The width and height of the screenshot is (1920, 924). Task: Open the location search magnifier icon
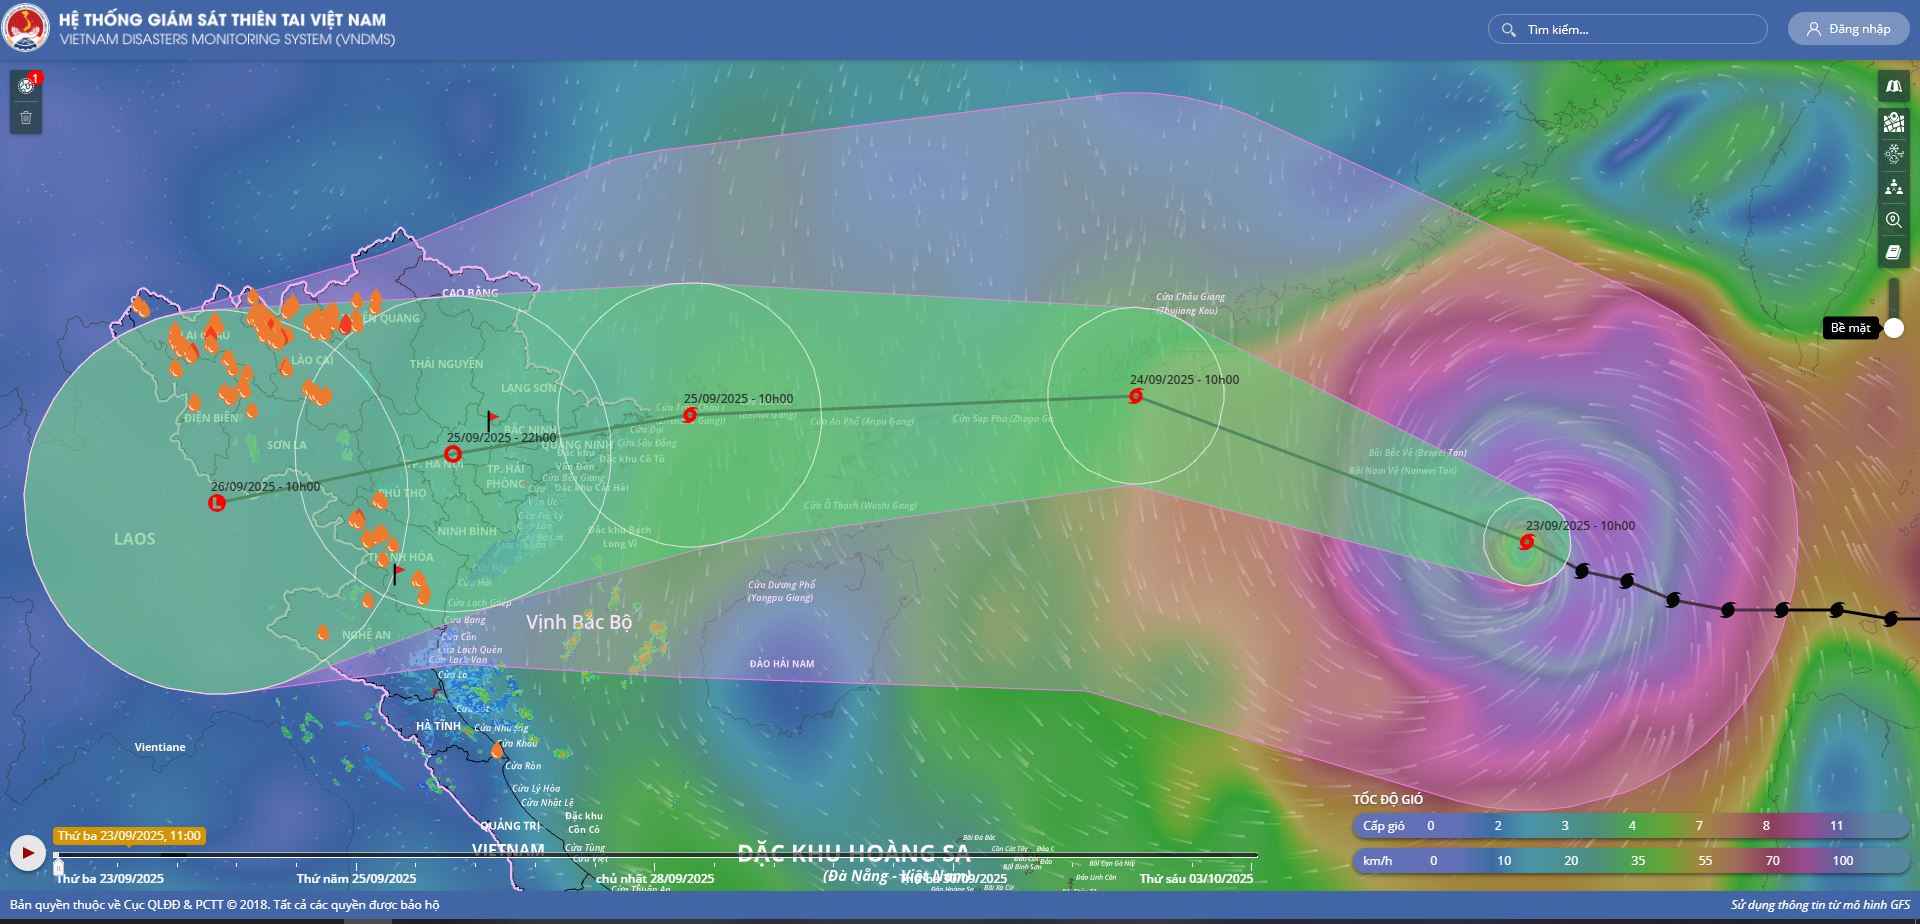pos(1893,220)
